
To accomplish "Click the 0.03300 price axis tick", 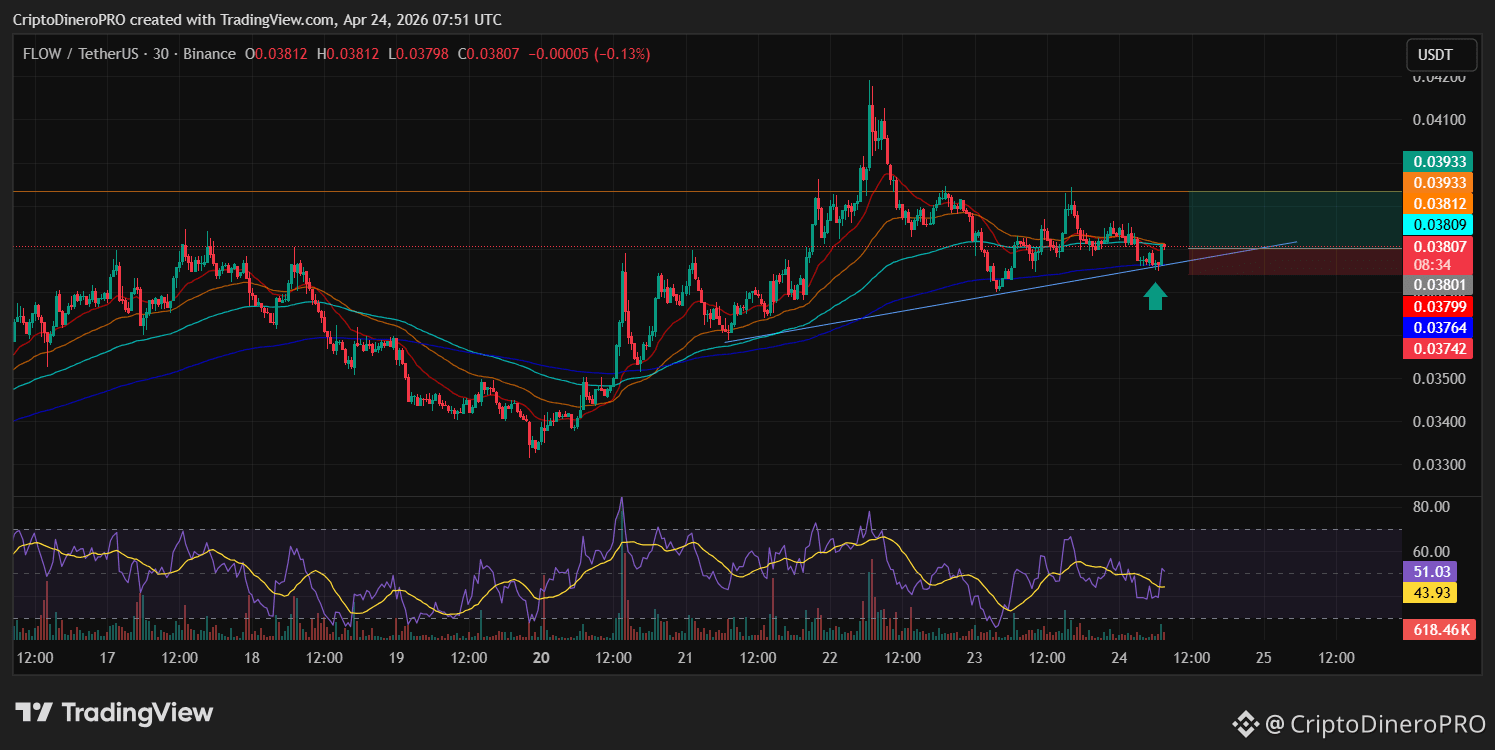I will (1439, 465).
